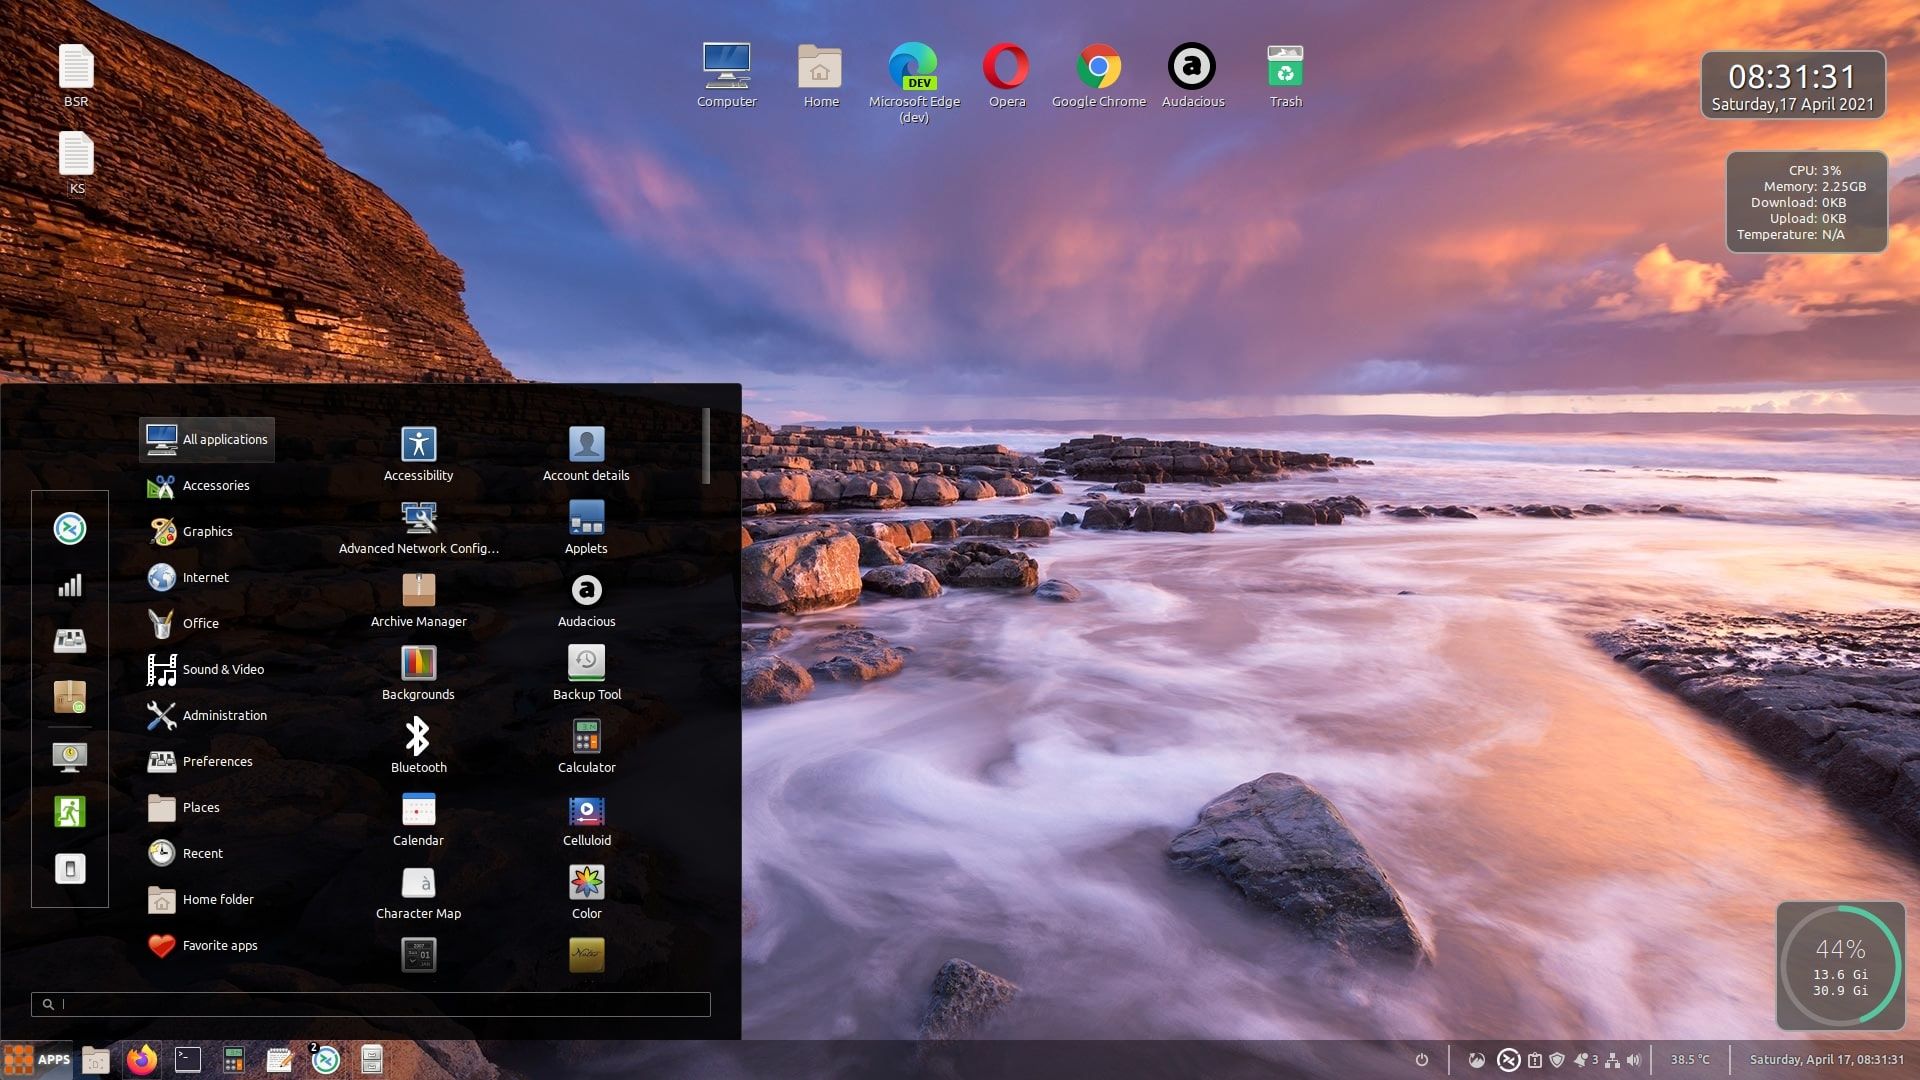This screenshot has width=1920, height=1080.
Task: Open Home folder from menu categories
Action: [x=207, y=899]
